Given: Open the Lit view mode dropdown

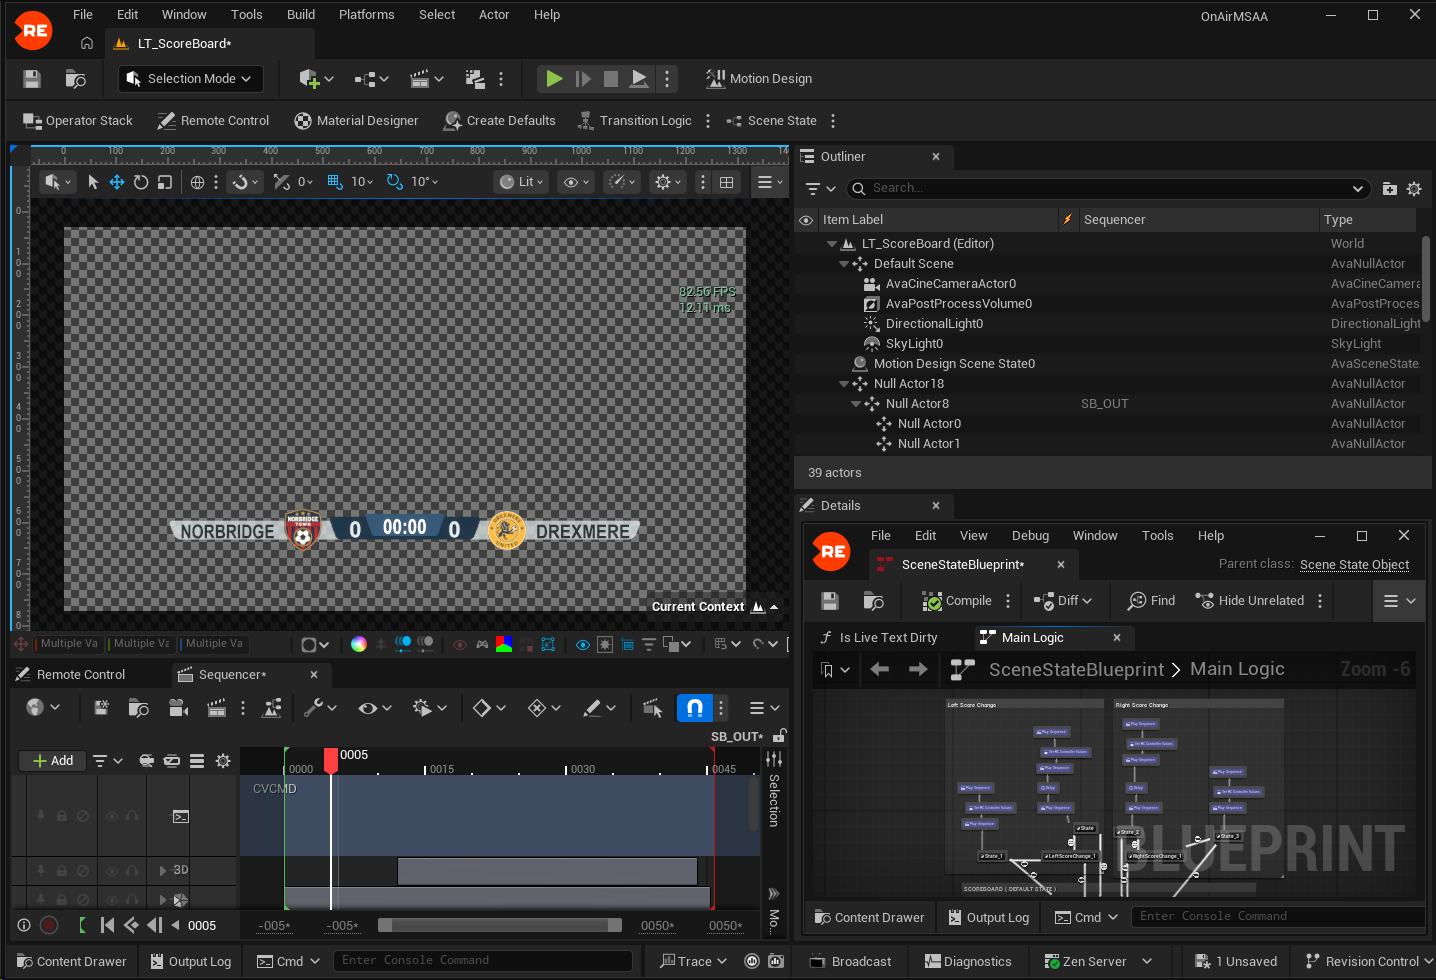Looking at the screenshot, I should pyautogui.click(x=522, y=182).
